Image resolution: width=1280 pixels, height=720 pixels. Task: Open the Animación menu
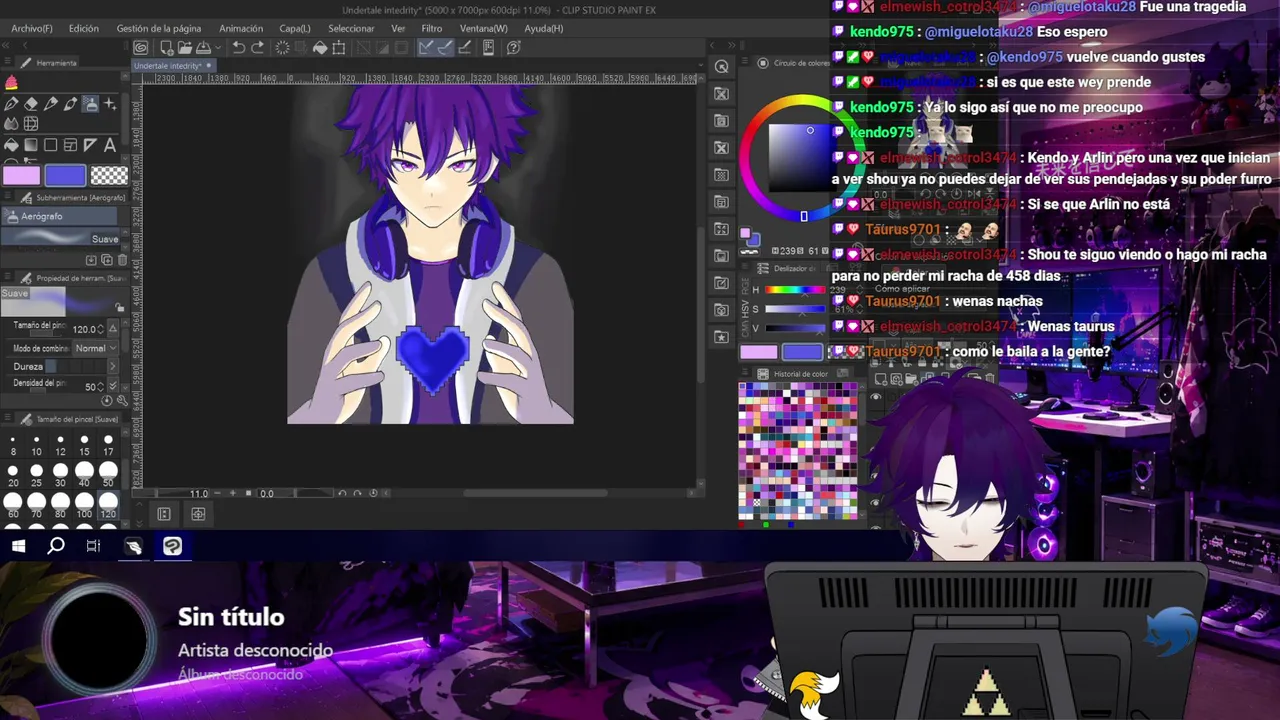(241, 29)
